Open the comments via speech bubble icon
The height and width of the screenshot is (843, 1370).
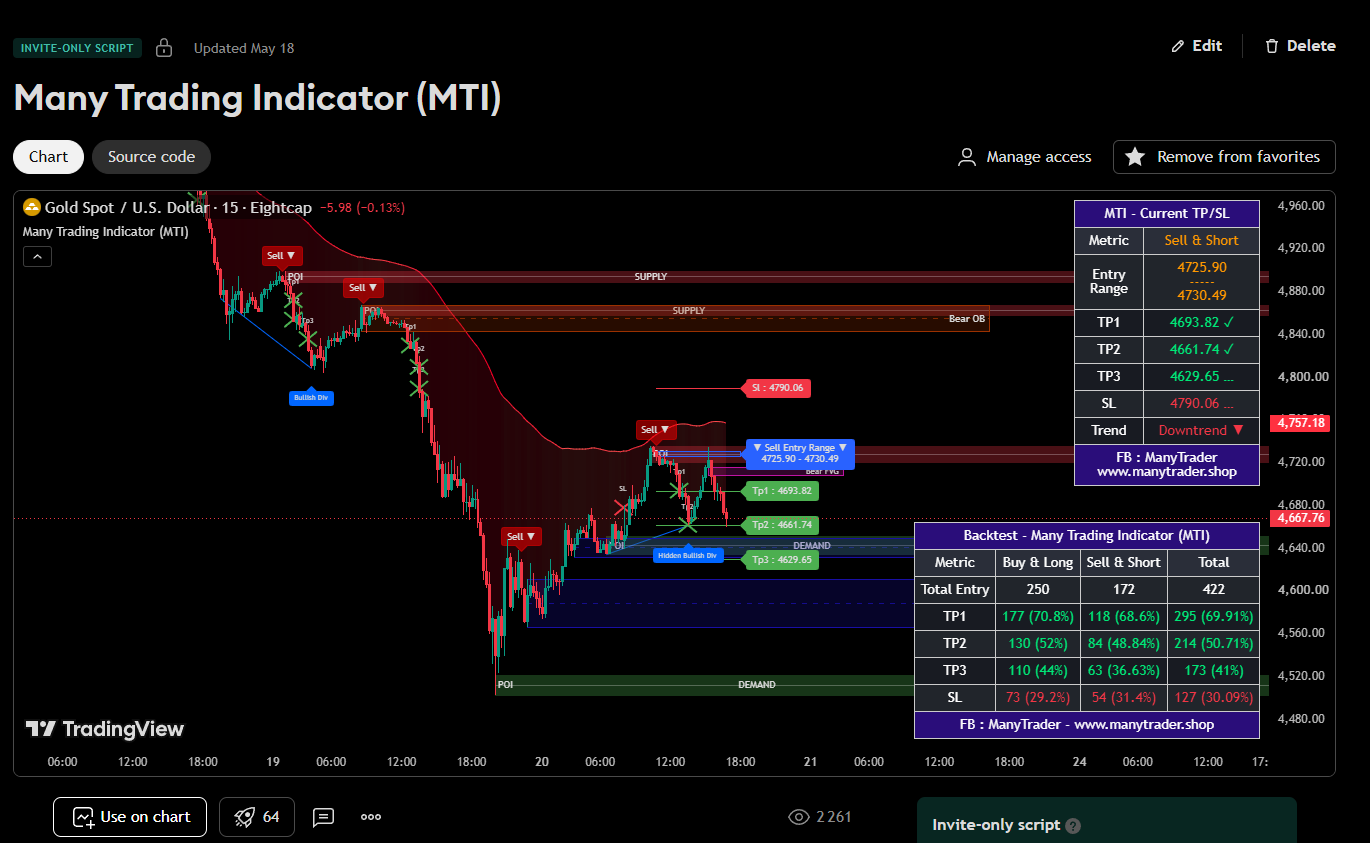323,817
